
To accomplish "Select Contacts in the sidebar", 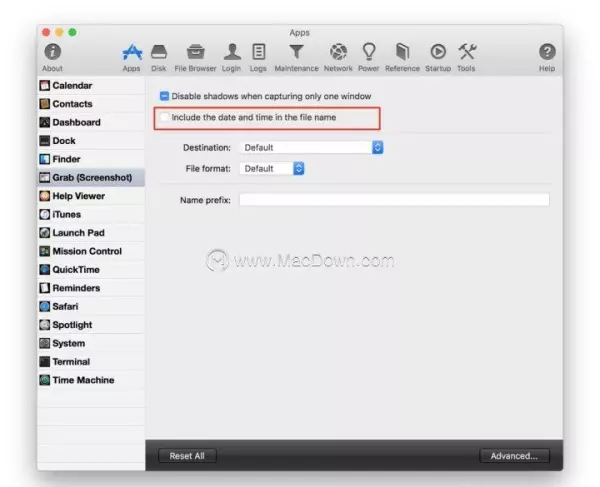I will [x=91, y=104].
